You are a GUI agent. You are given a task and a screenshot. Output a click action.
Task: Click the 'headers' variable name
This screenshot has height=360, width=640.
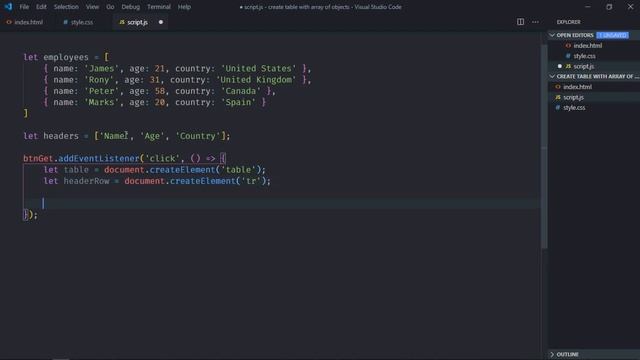point(61,136)
